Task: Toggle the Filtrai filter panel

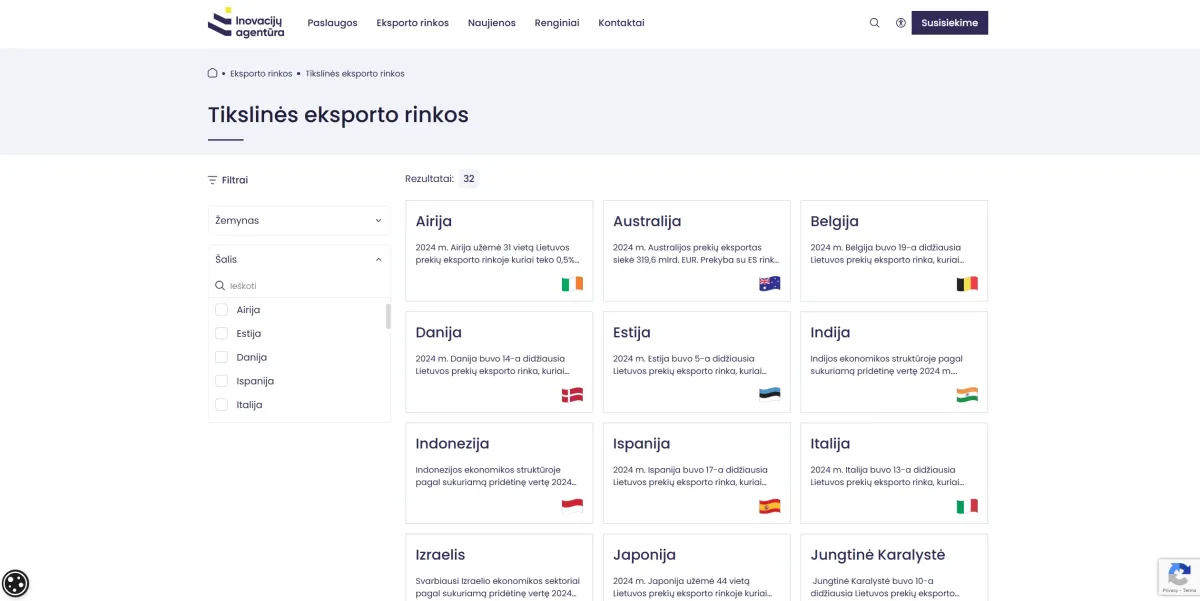Action: coord(228,180)
